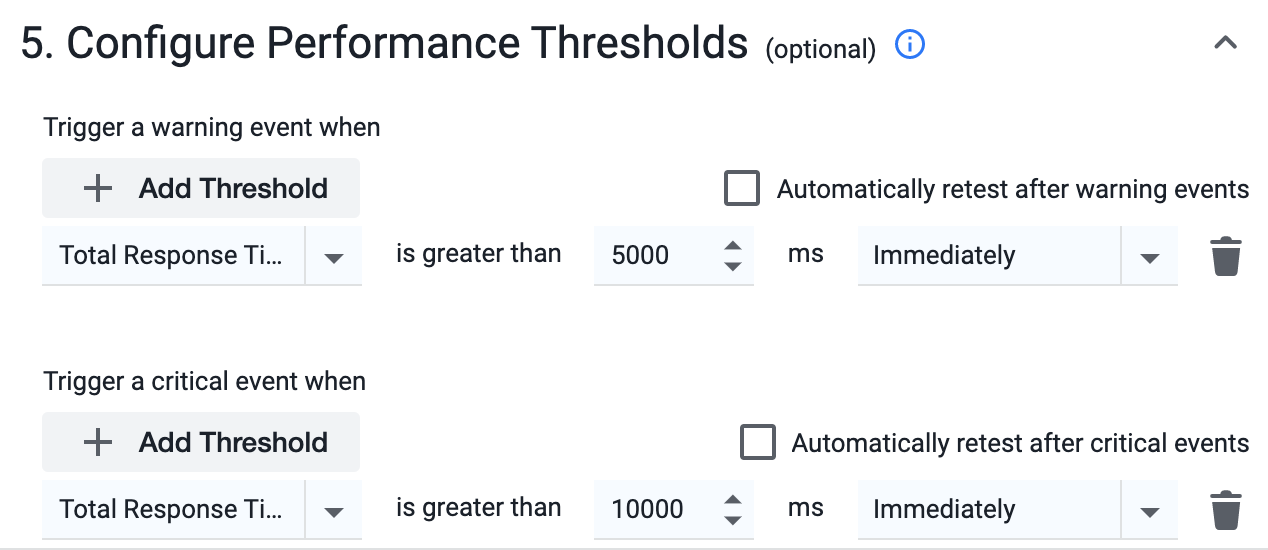Open critical Immediately timing dropdown

tap(1018, 510)
